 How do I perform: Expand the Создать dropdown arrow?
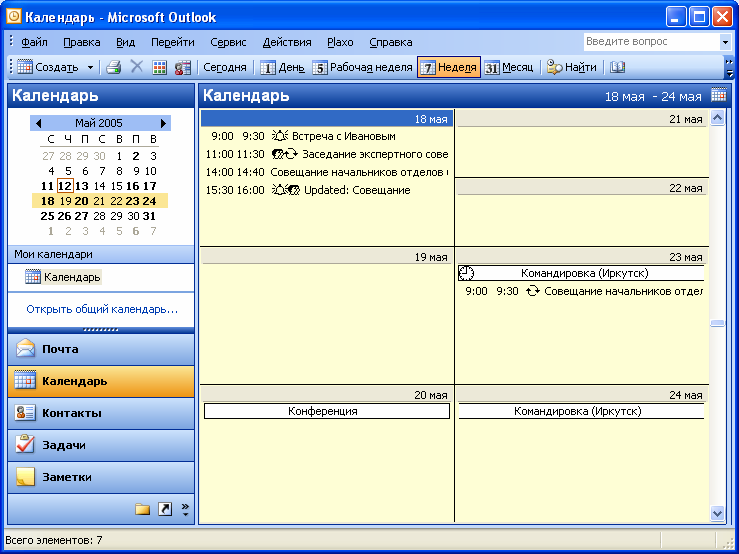click(90, 67)
